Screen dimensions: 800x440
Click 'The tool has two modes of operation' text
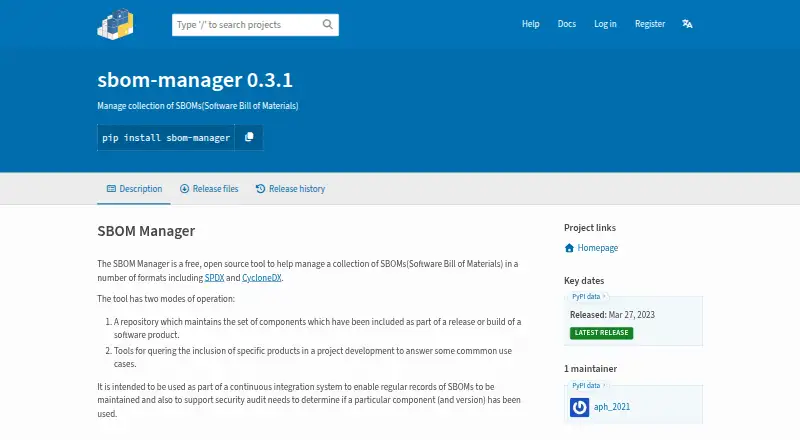click(x=166, y=299)
